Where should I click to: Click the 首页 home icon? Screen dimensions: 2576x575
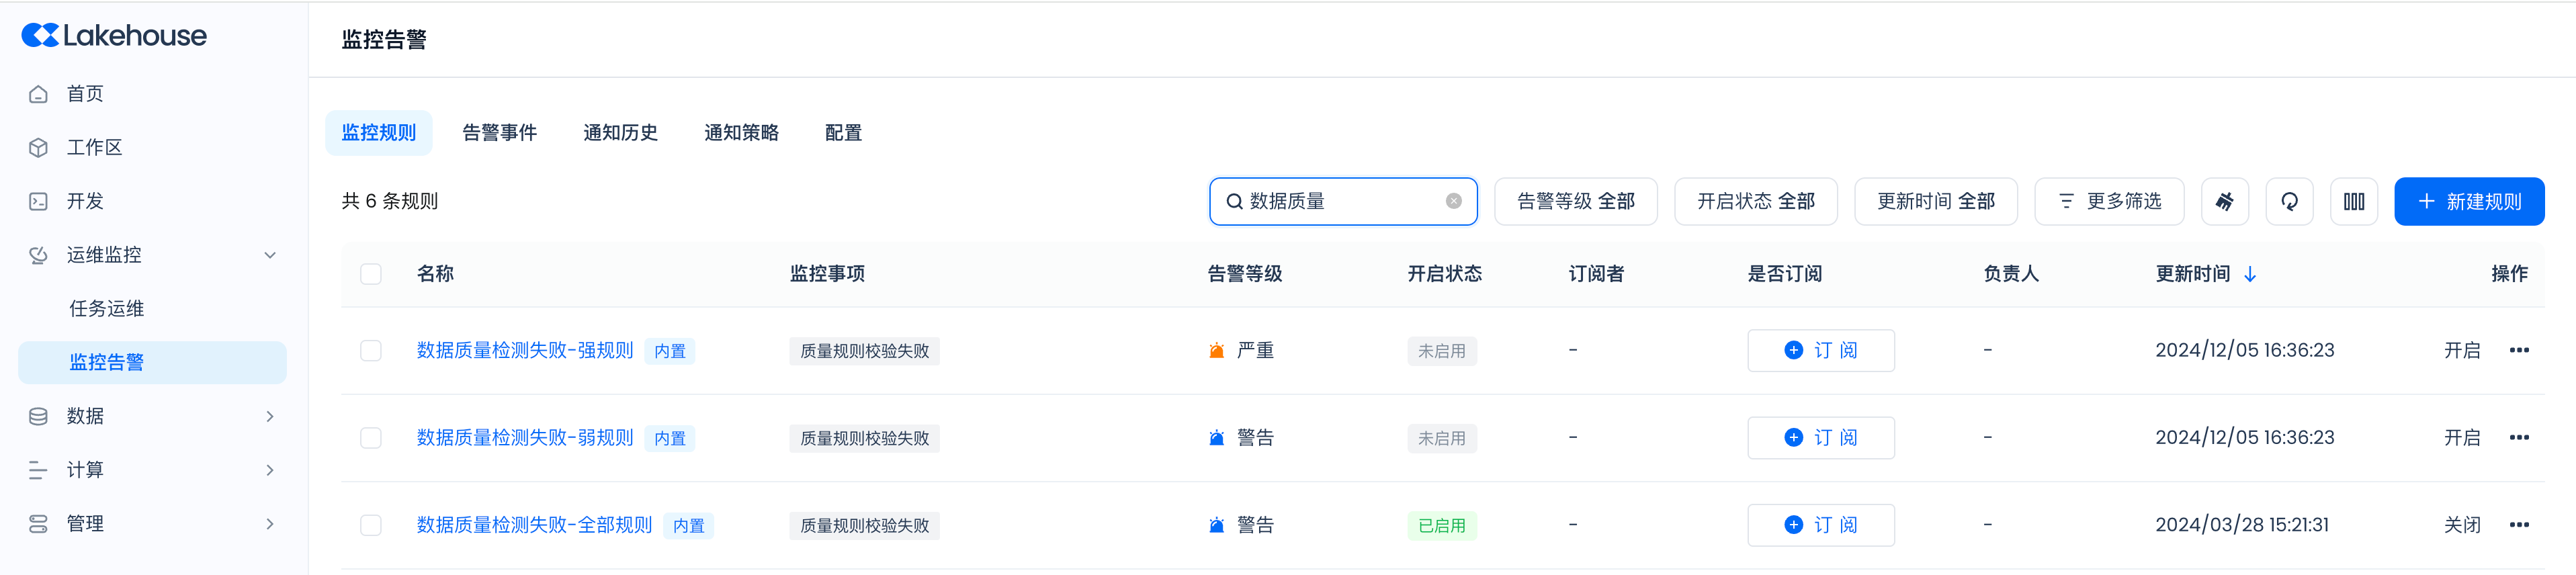[38, 94]
